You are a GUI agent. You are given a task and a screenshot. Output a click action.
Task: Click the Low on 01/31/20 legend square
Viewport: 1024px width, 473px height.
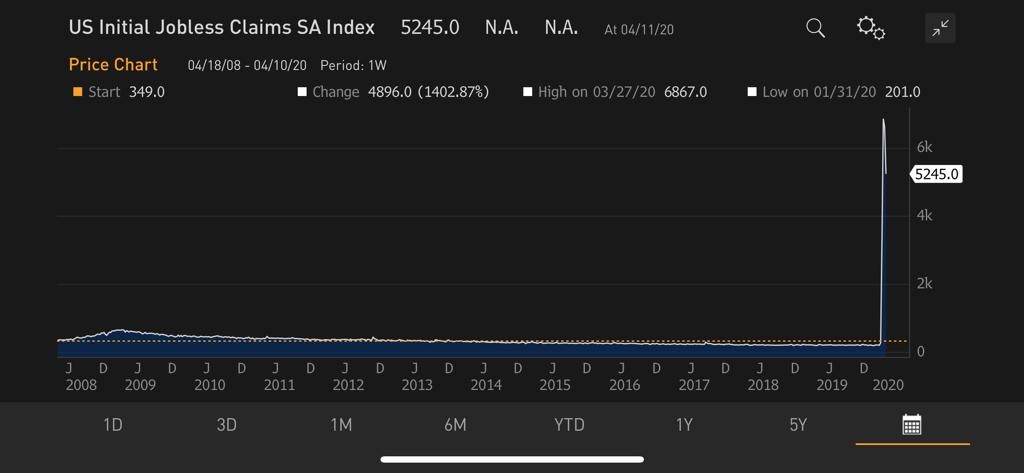pyautogui.click(x=752, y=92)
